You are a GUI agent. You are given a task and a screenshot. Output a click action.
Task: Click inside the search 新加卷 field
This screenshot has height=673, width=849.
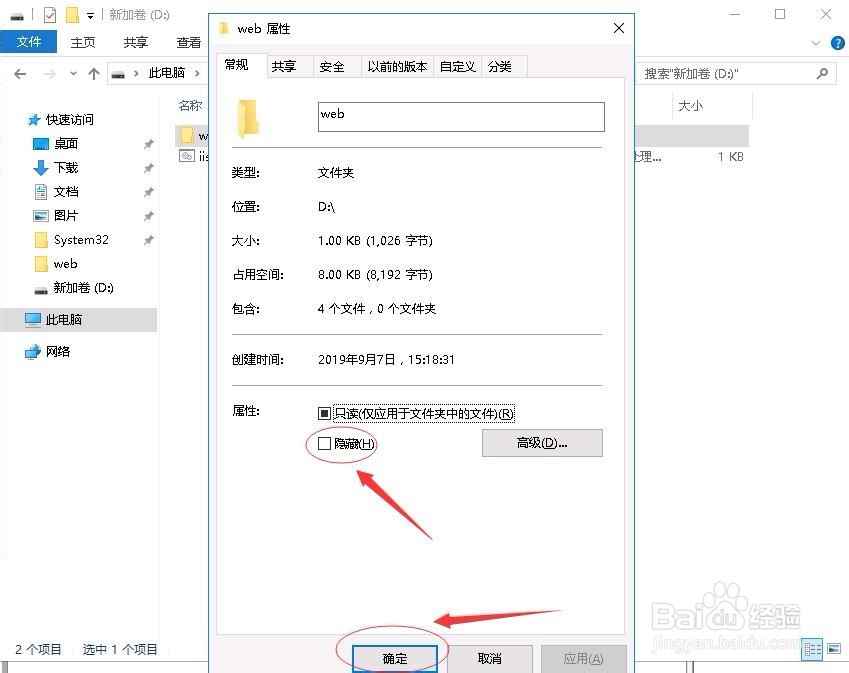pos(720,73)
